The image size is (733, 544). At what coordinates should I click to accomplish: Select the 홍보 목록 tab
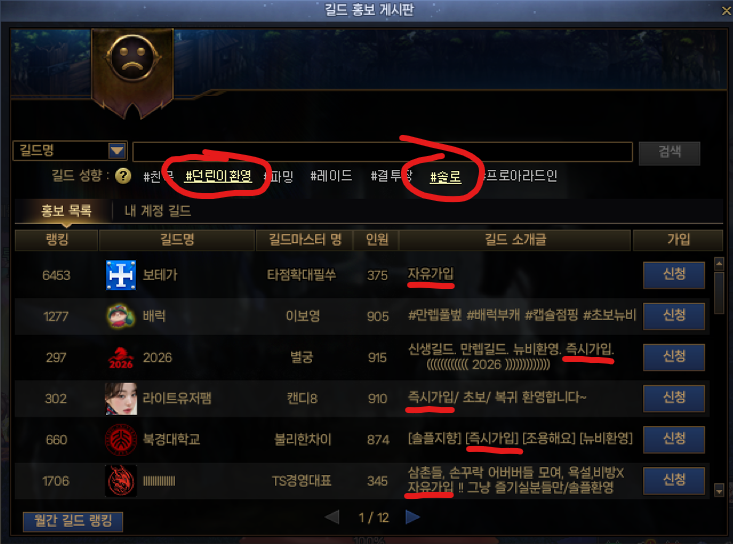click(66, 211)
